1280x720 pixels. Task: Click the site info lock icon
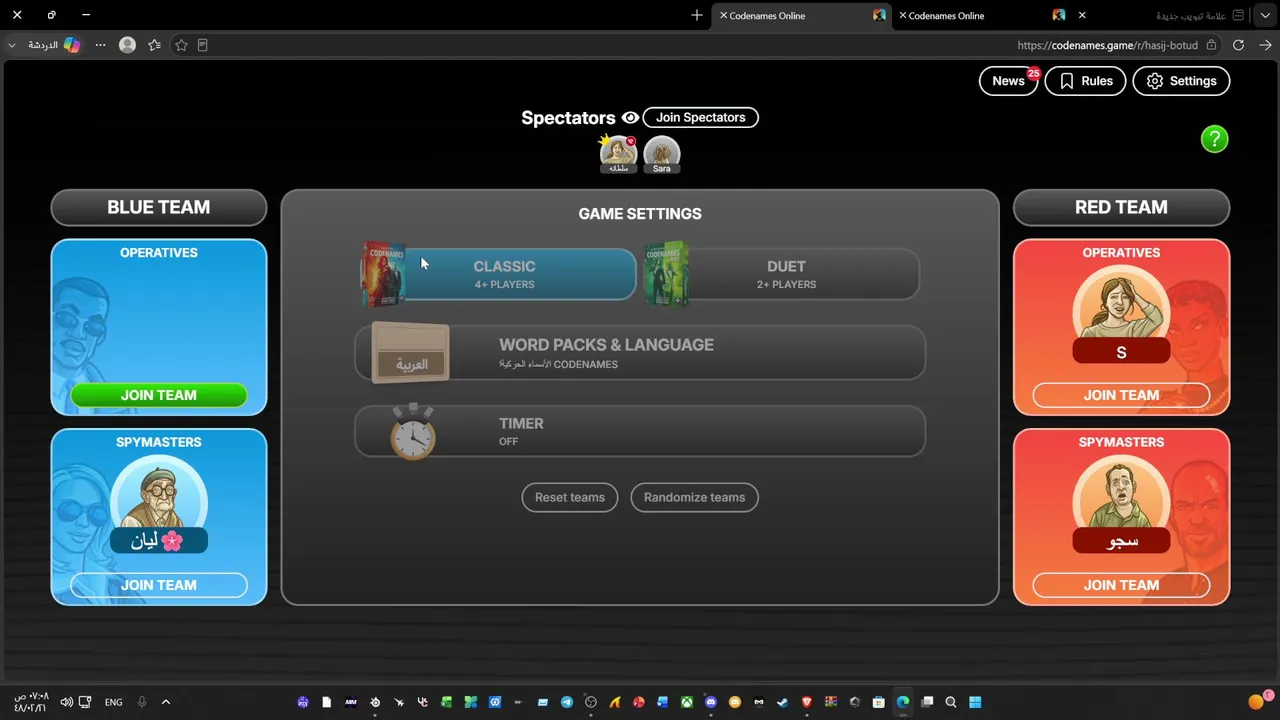click(x=1211, y=45)
